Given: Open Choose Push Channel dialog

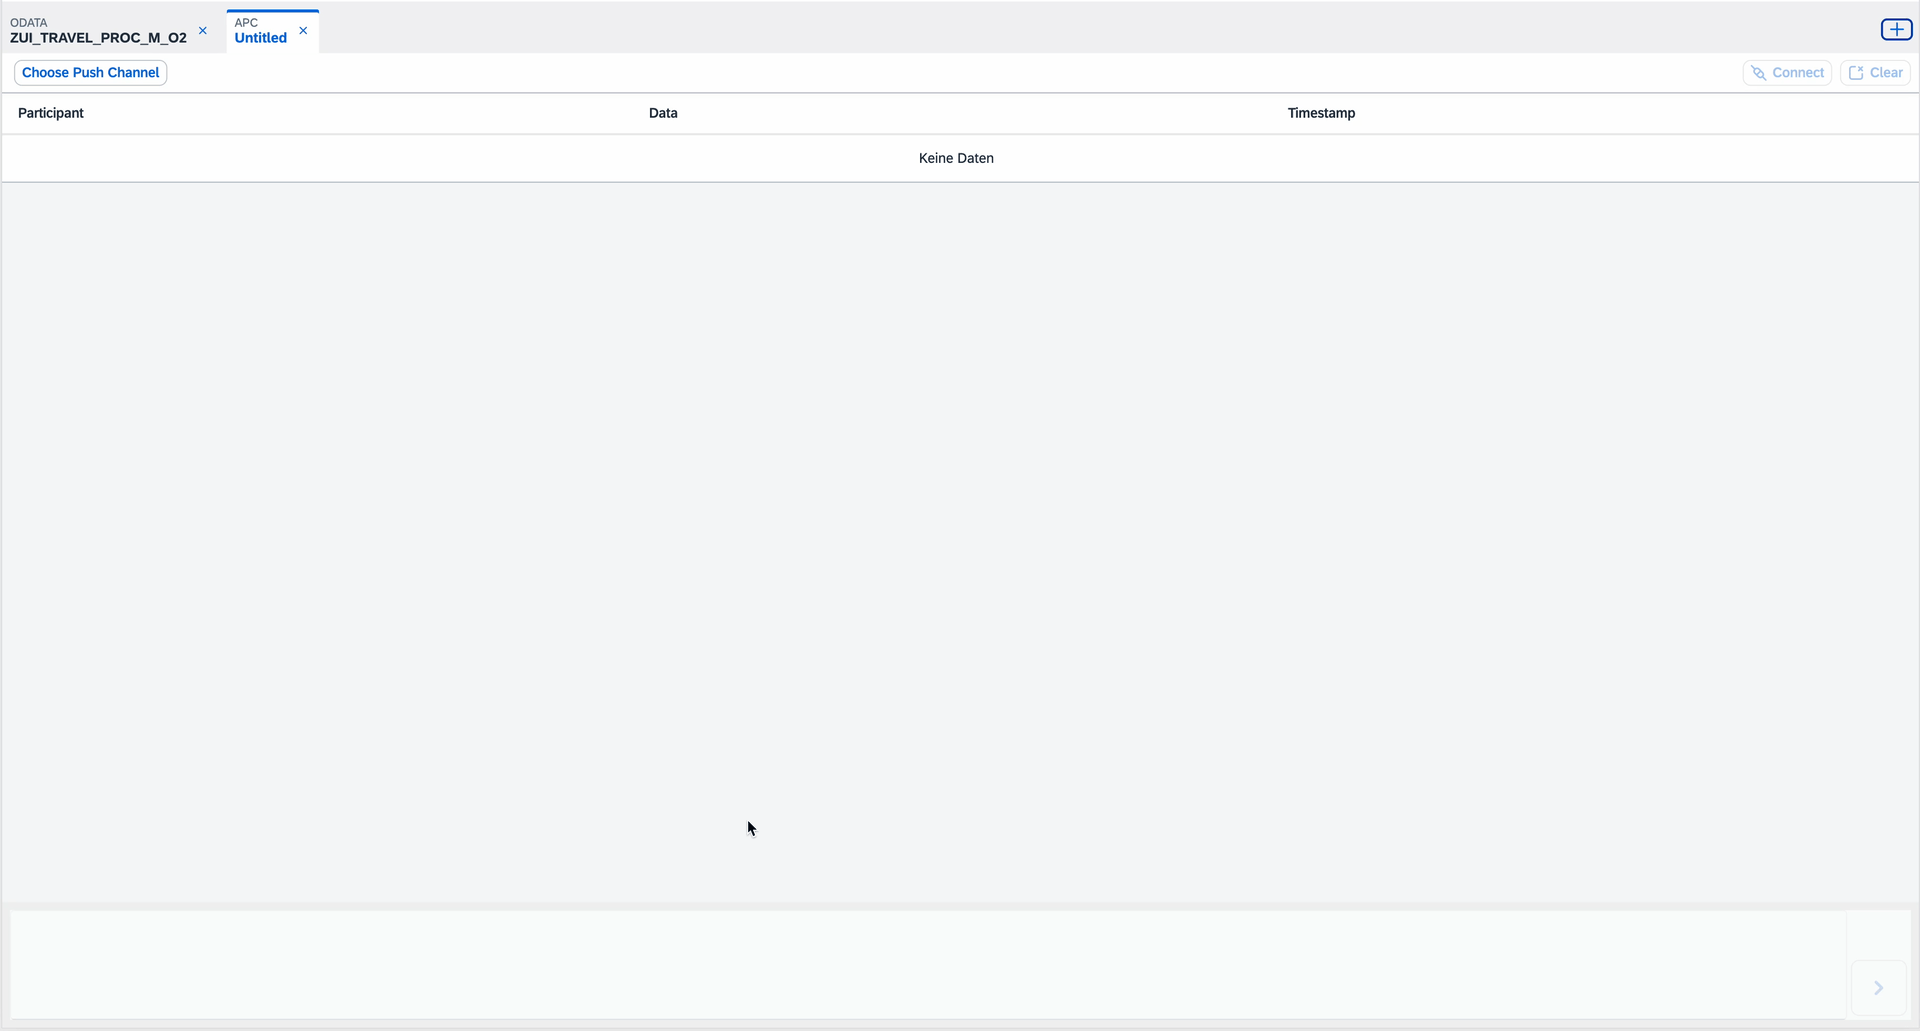Looking at the screenshot, I should coord(91,73).
